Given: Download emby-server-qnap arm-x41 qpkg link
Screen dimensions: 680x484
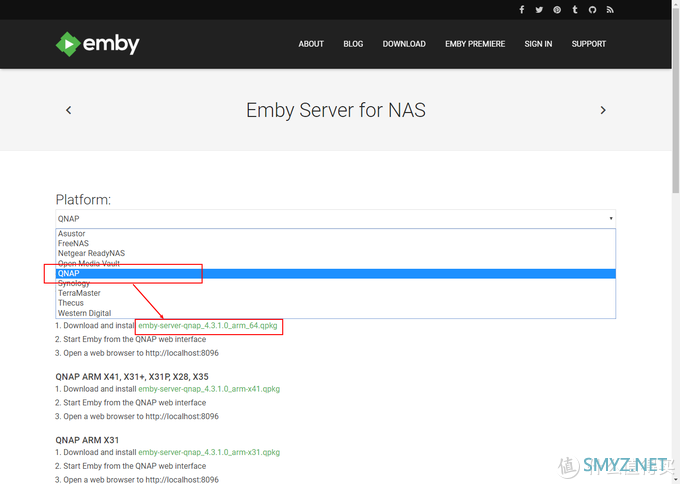Looking at the screenshot, I should click(x=209, y=389).
